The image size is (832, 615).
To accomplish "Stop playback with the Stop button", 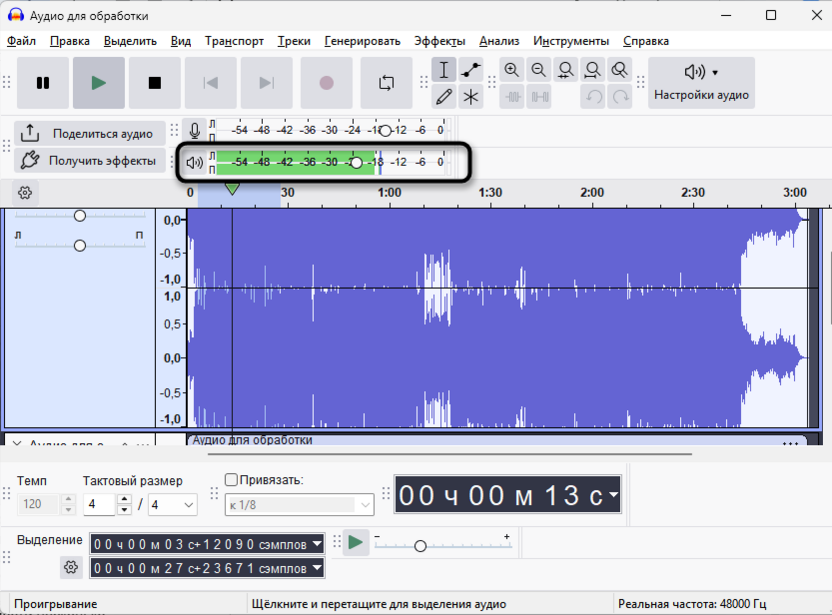I will (154, 83).
